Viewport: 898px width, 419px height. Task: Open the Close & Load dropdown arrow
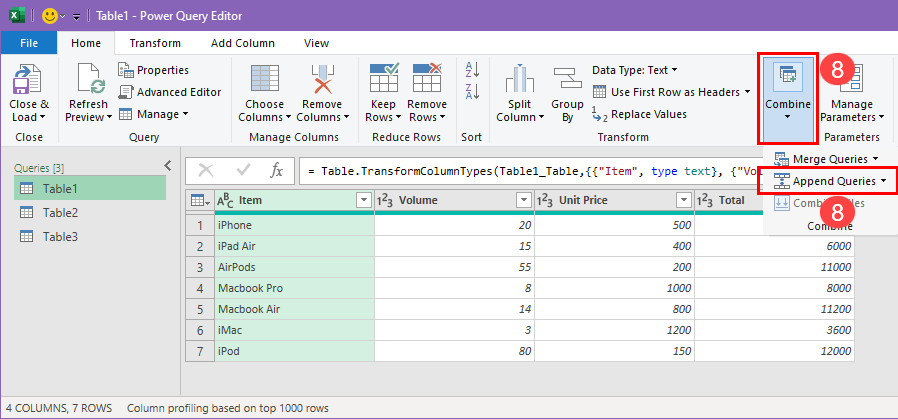pyautogui.click(x=42, y=118)
